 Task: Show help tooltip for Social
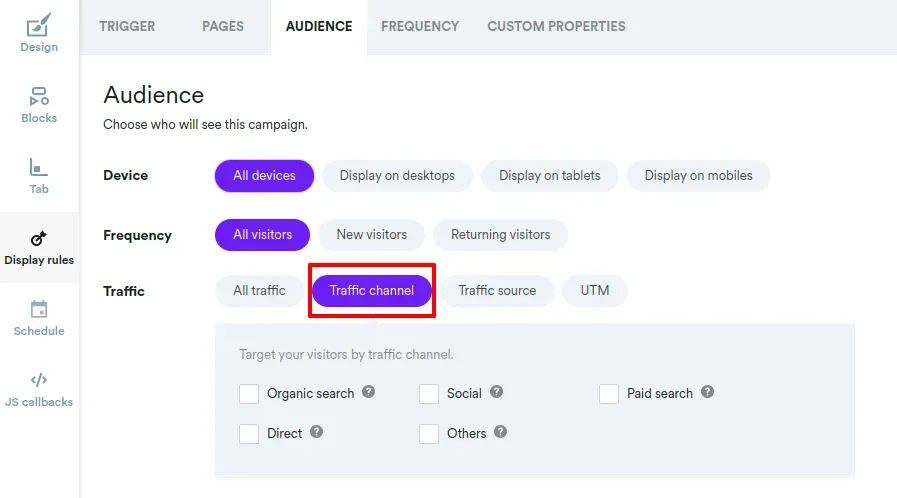(x=497, y=392)
